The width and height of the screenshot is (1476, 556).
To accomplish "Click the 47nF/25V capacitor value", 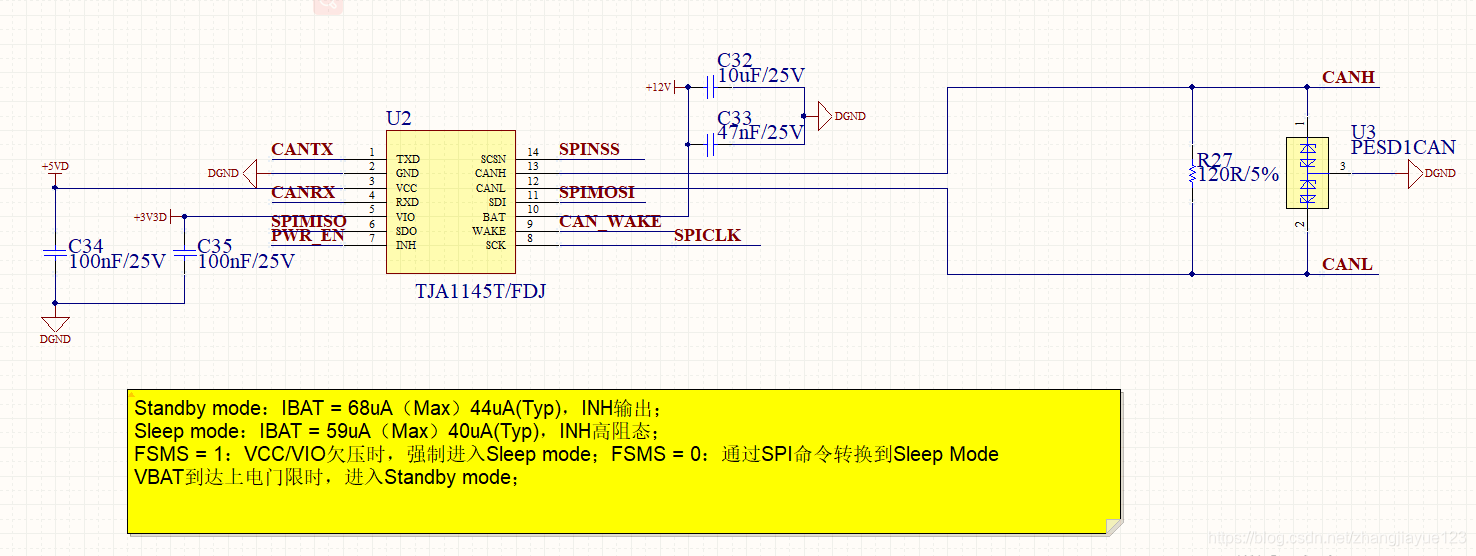I will click(761, 132).
